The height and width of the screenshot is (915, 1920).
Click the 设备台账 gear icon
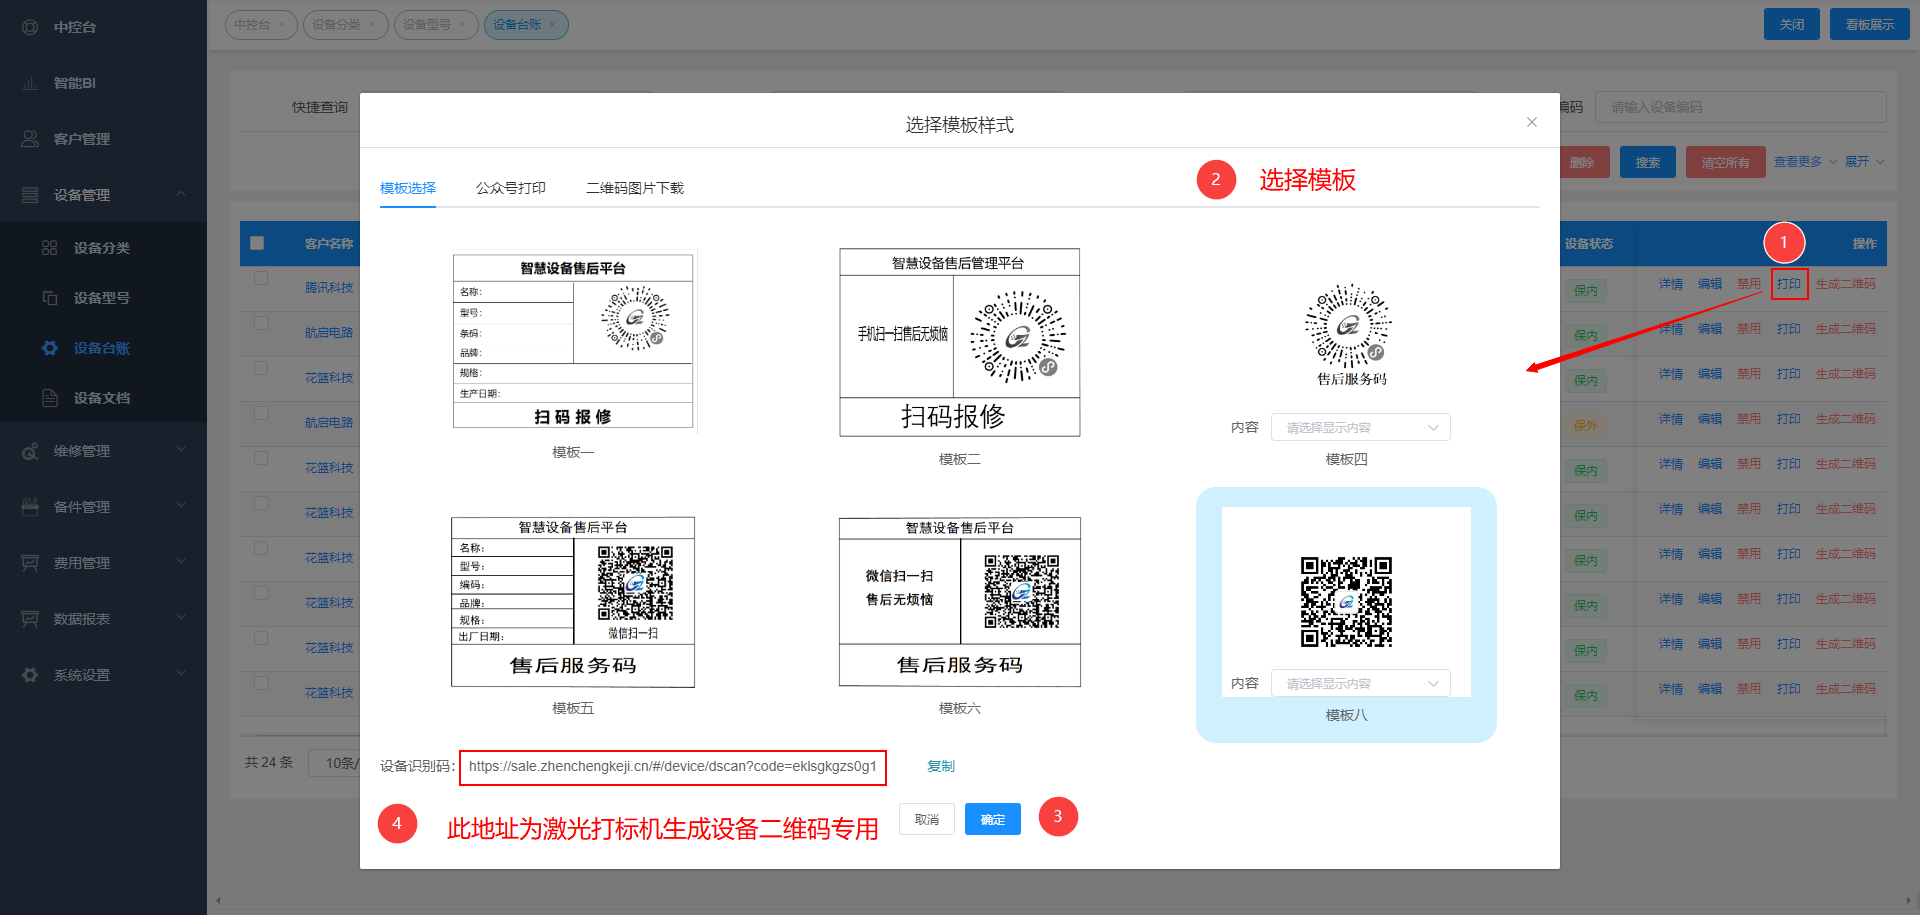tap(50, 348)
